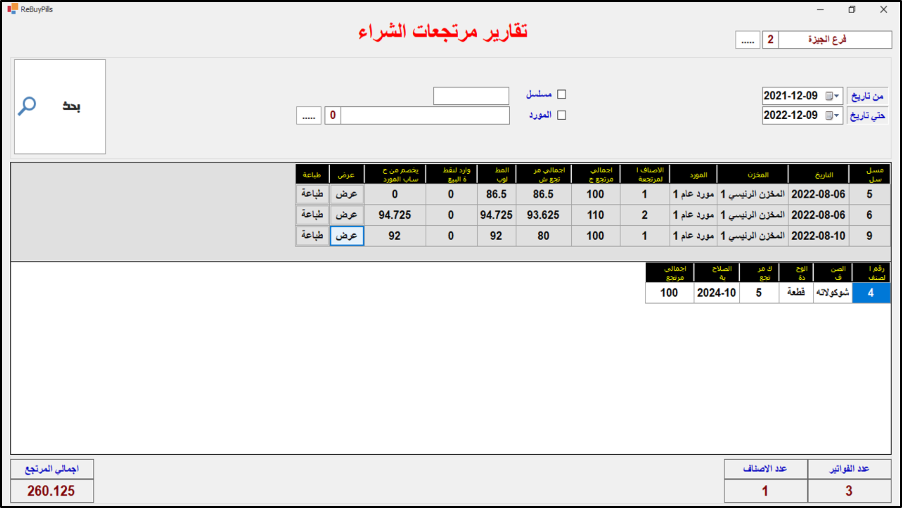Screen dimensions: 902x508
Task: Click the browse button beside the branch field
Action: click(748, 40)
